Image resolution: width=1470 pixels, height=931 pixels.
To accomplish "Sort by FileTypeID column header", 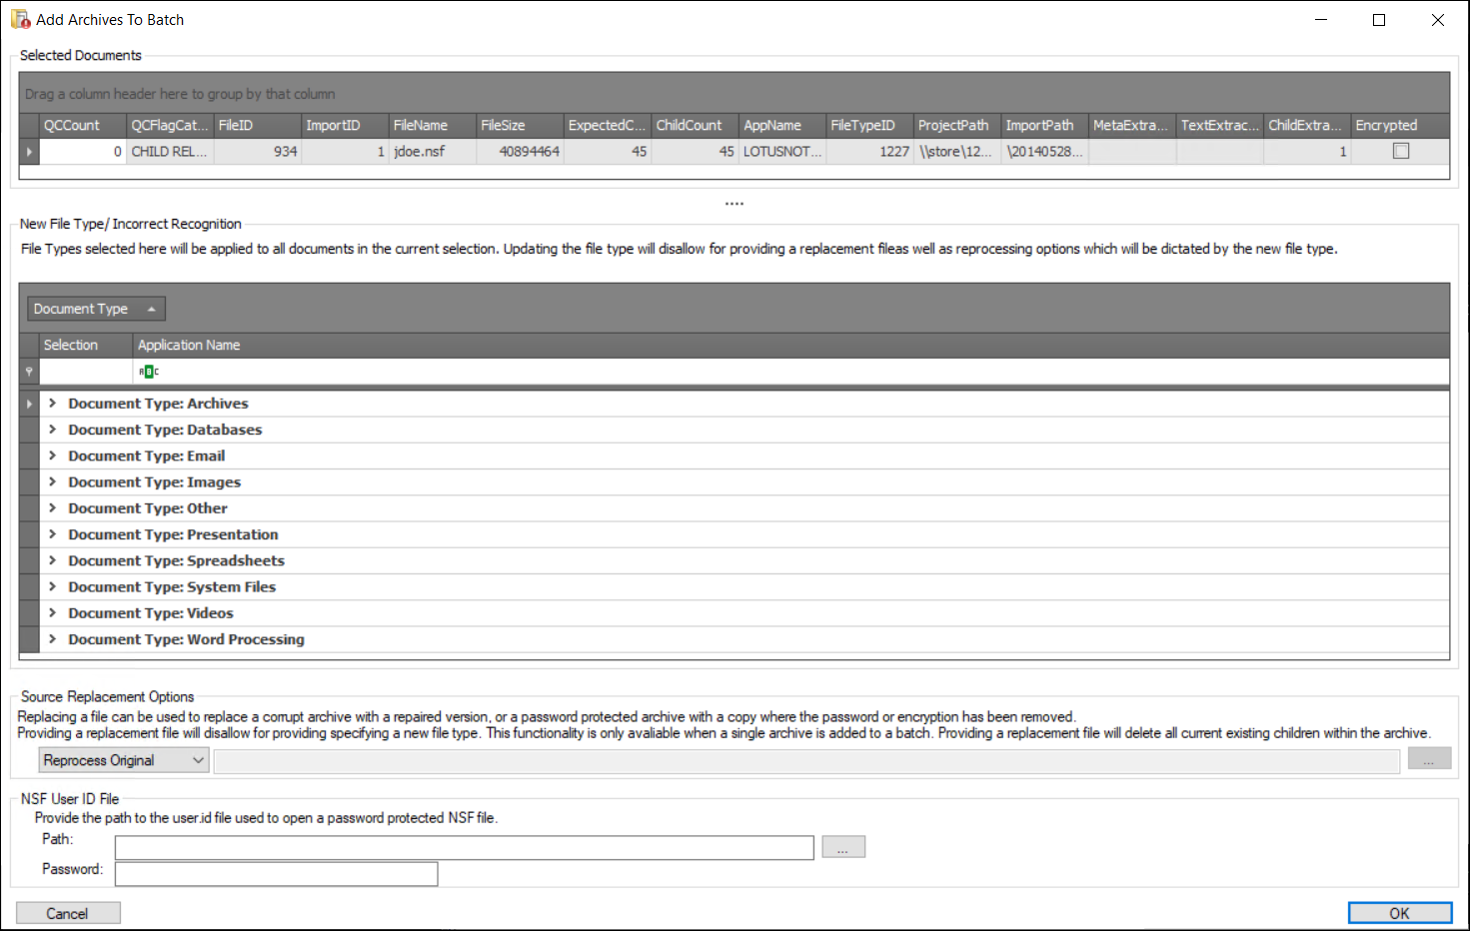I will pos(870,125).
